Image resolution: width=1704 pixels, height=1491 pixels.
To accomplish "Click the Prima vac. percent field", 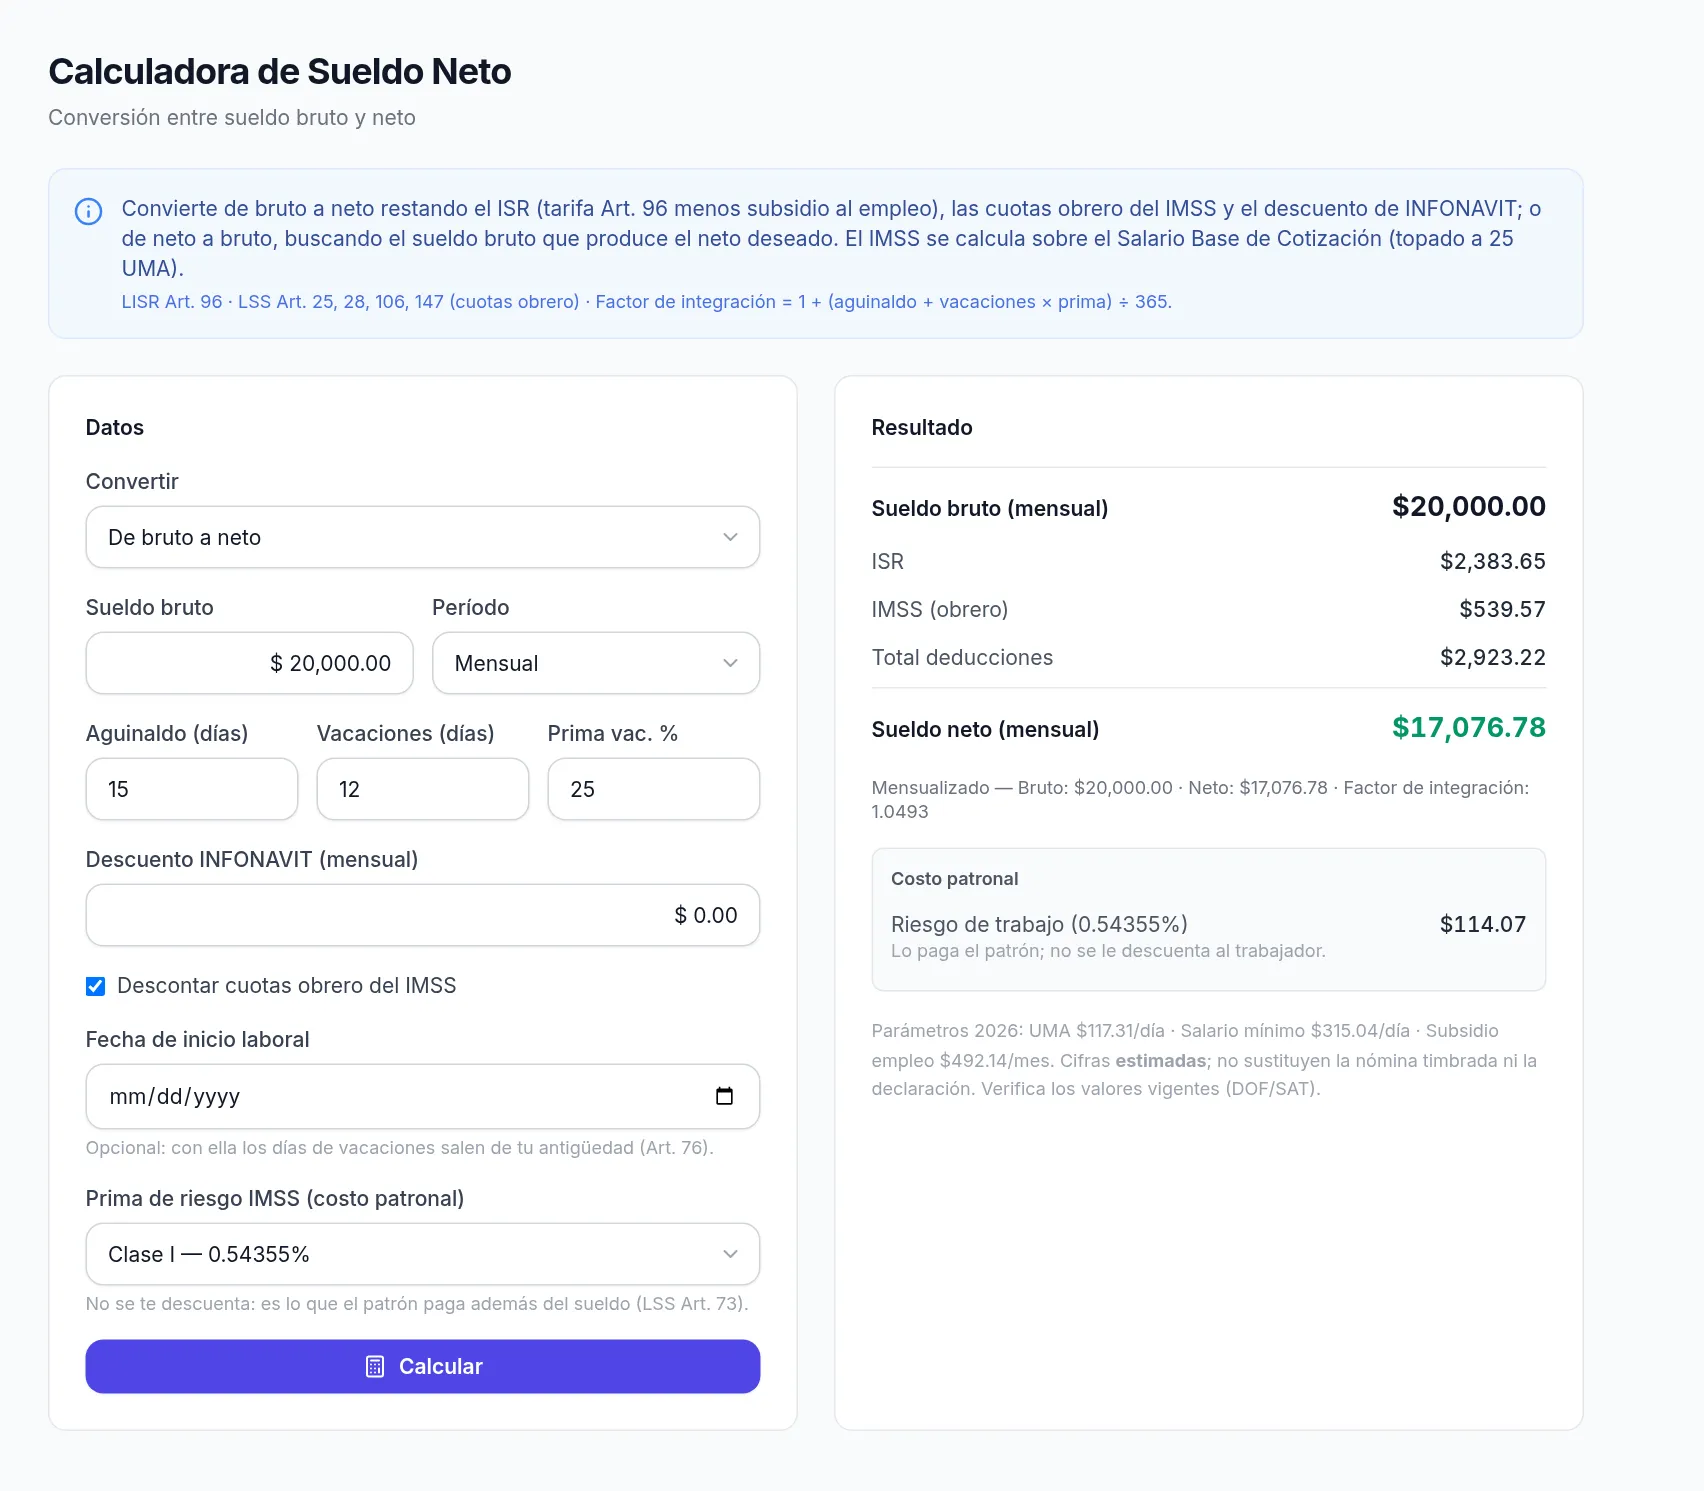I will pyautogui.click(x=654, y=789).
